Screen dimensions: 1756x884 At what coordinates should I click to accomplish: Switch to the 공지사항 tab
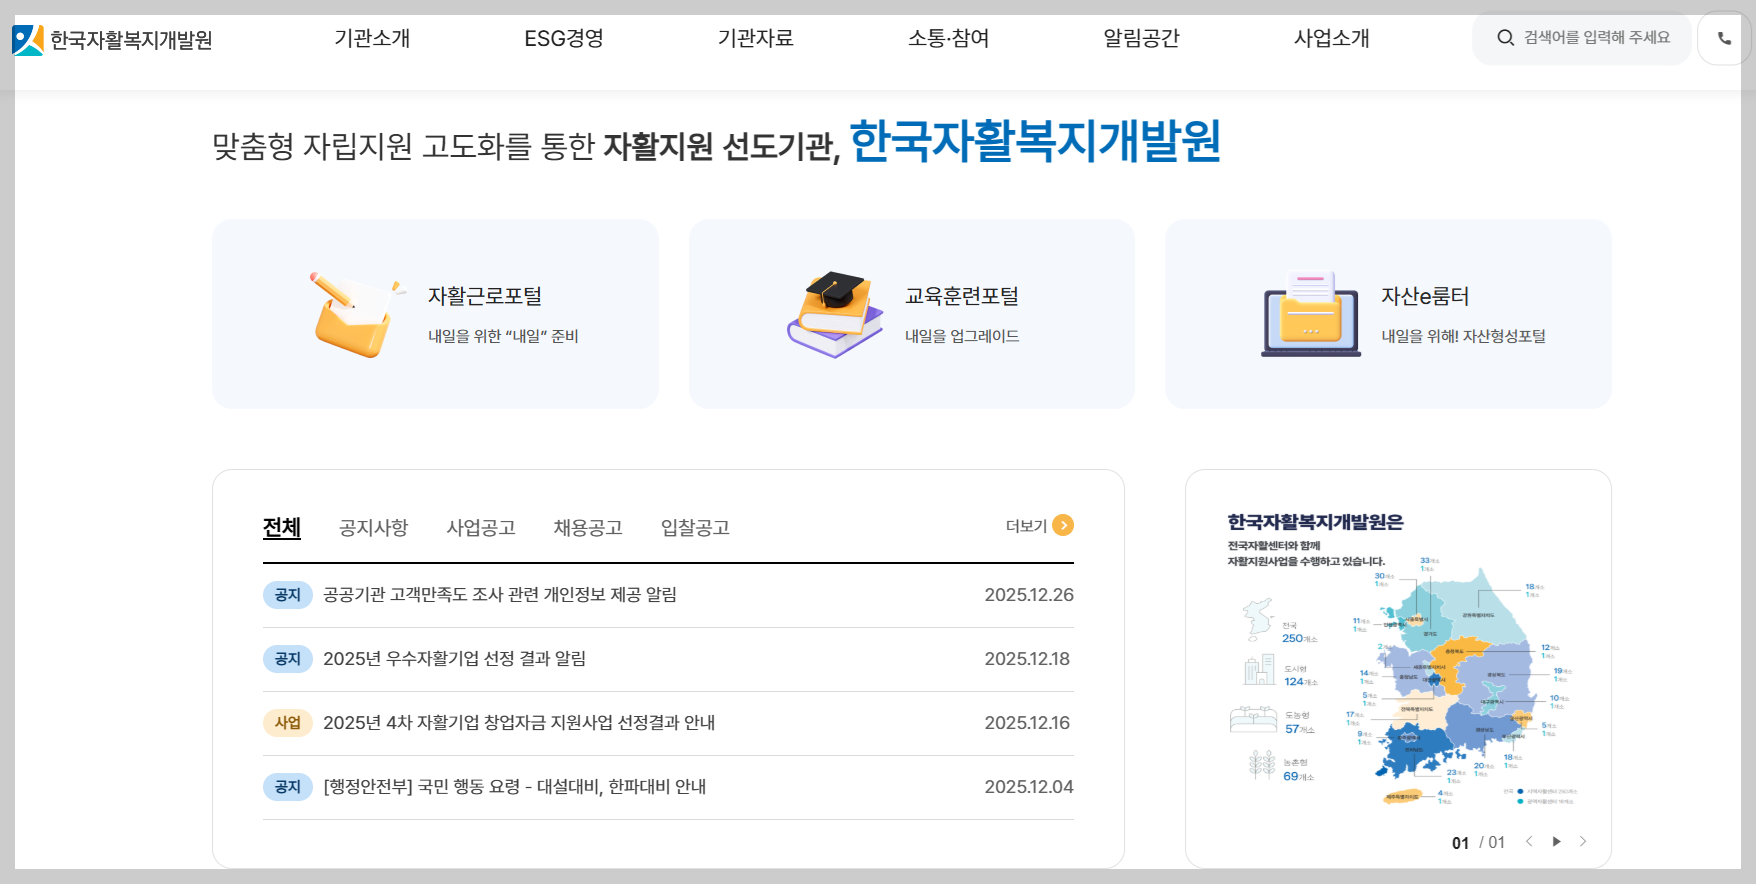coord(374,527)
